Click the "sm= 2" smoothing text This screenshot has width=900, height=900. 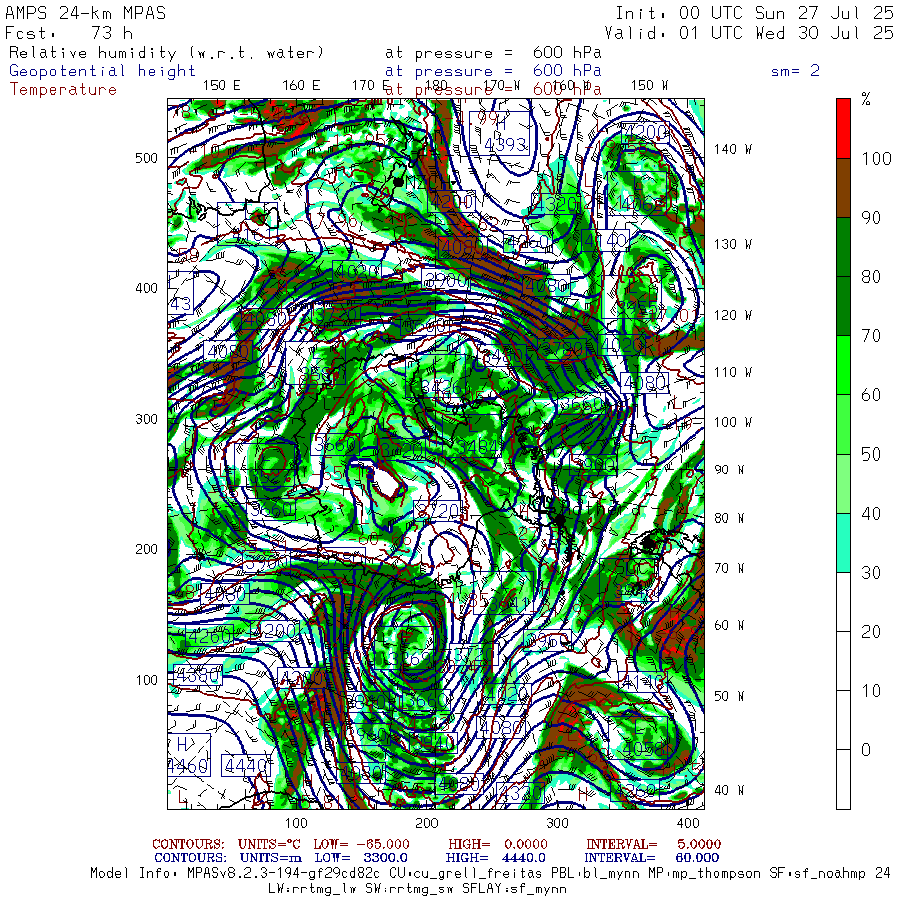[x=795, y=71]
